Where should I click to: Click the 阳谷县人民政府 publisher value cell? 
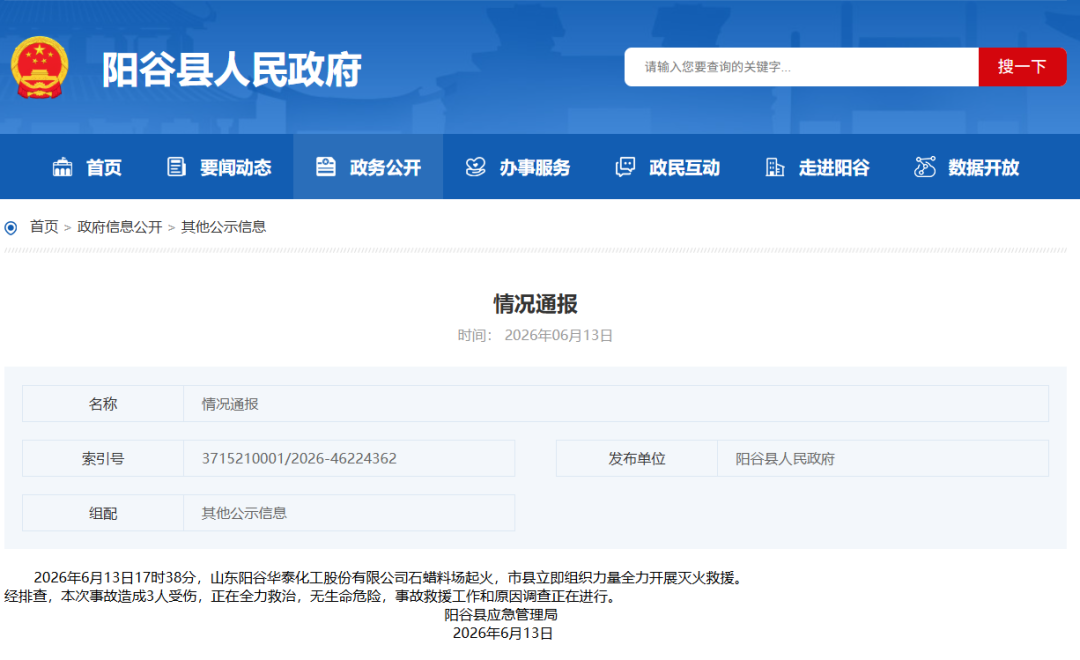click(x=883, y=459)
